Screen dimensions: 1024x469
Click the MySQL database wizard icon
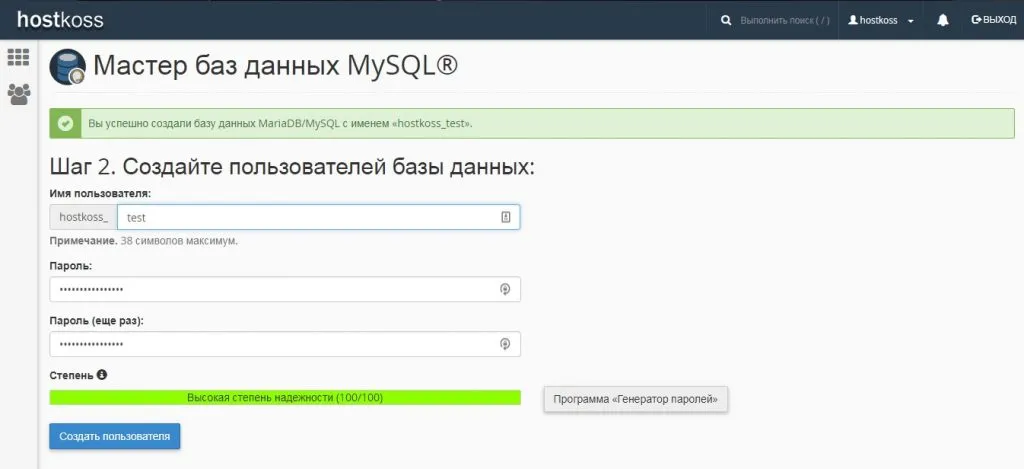tap(68, 67)
